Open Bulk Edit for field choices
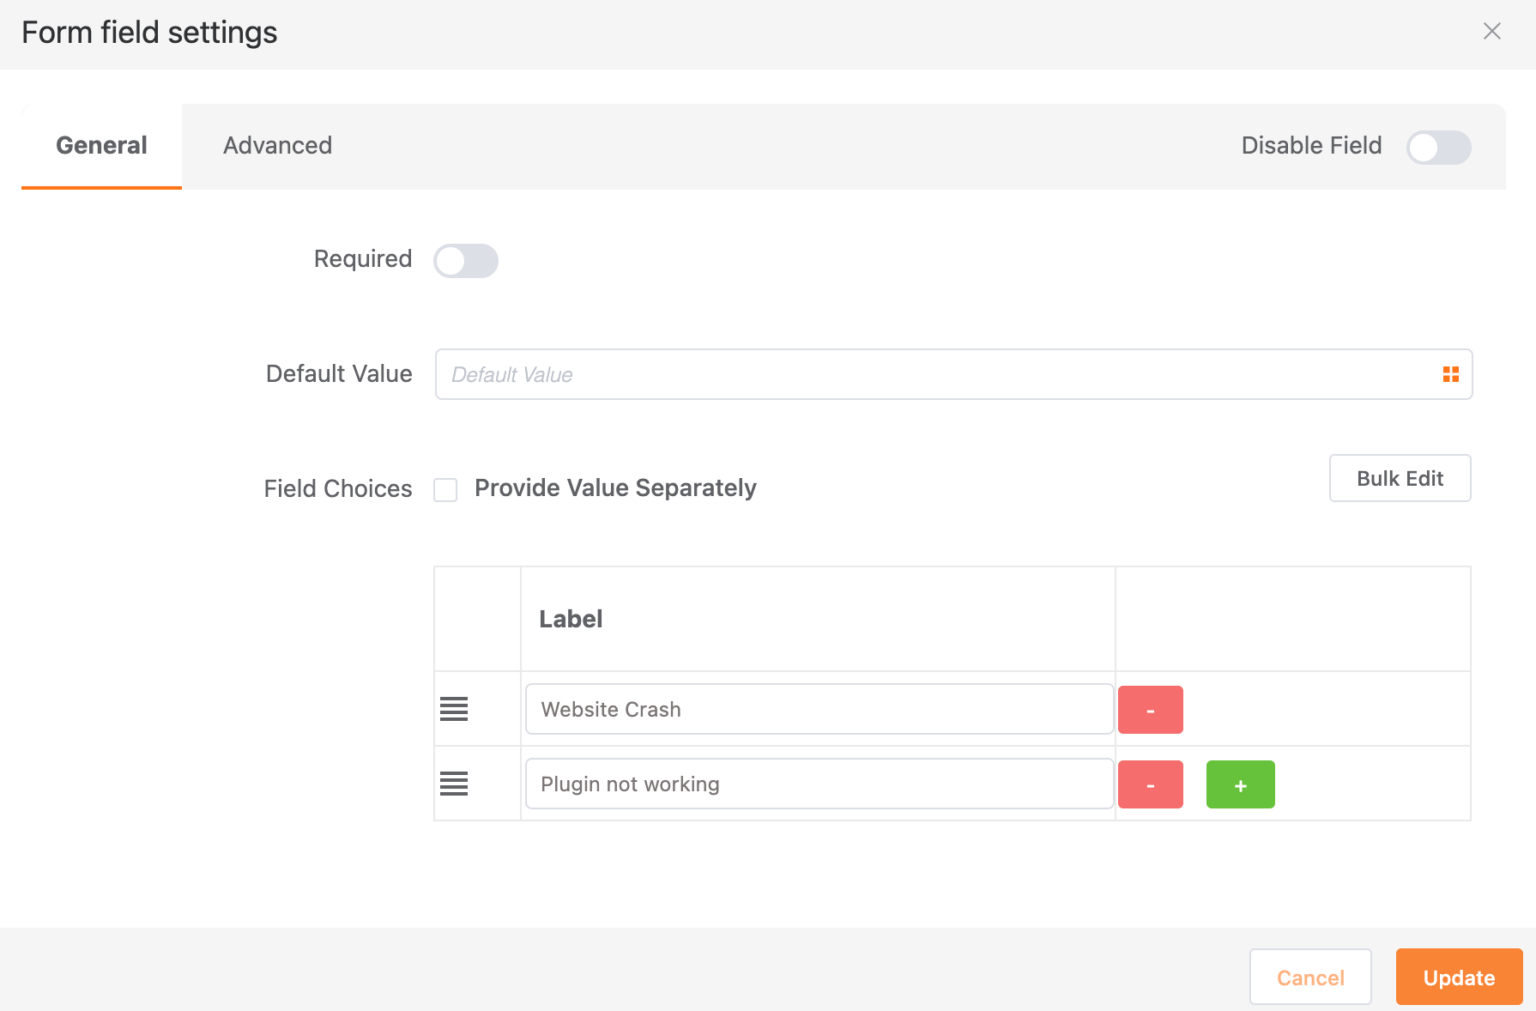Viewport: 1536px width, 1011px height. [1399, 478]
